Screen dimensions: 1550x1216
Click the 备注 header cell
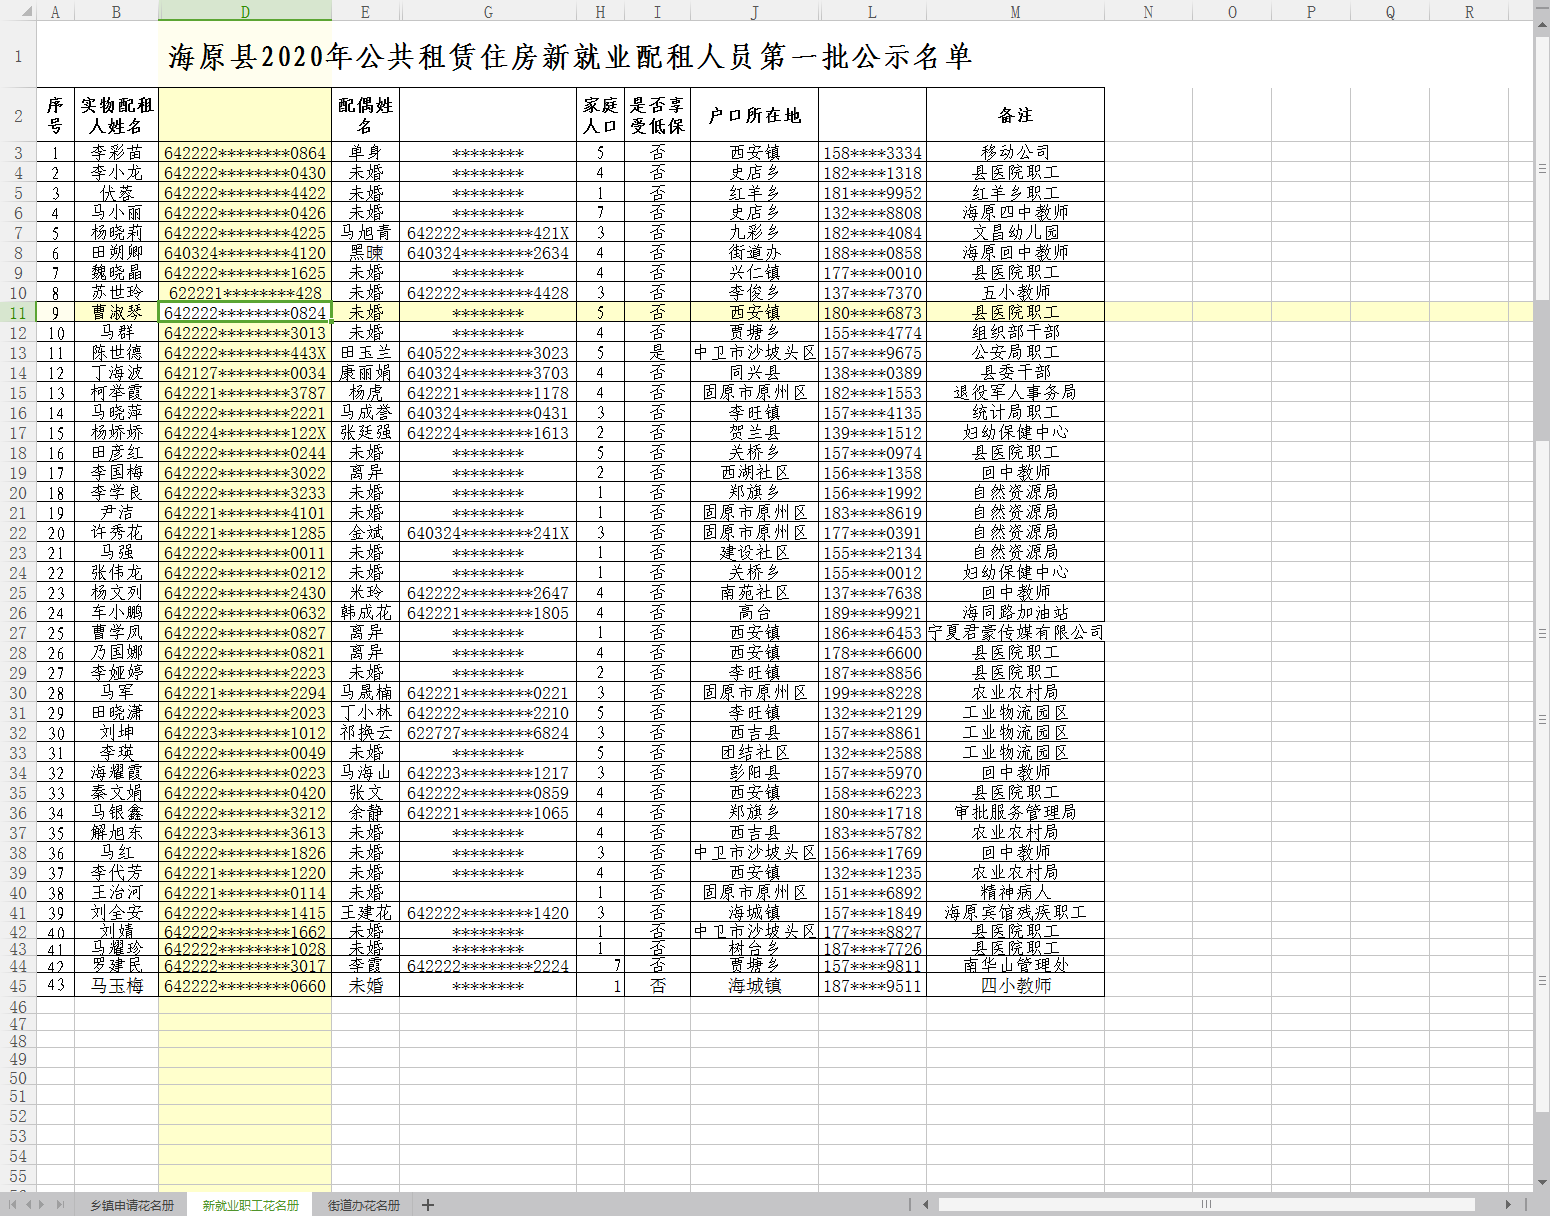click(x=1015, y=116)
